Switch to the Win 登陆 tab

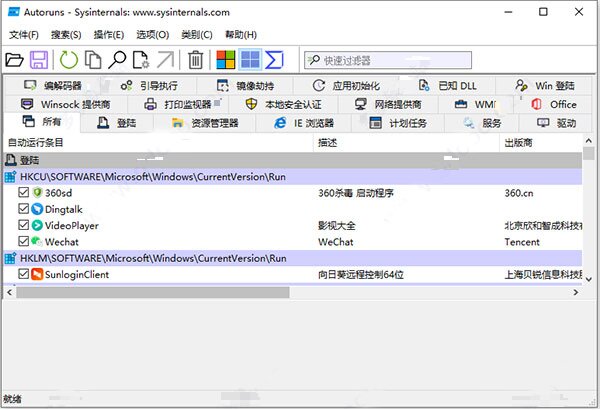(x=545, y=85)
